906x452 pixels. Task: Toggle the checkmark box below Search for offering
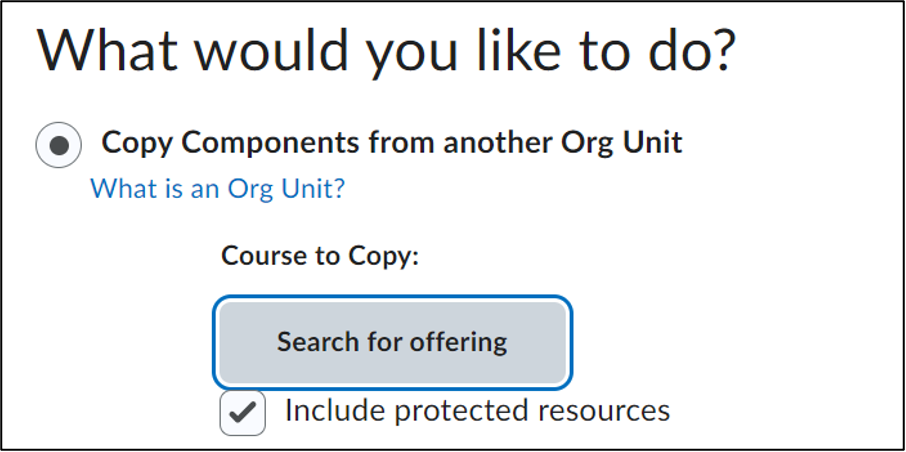243,413
